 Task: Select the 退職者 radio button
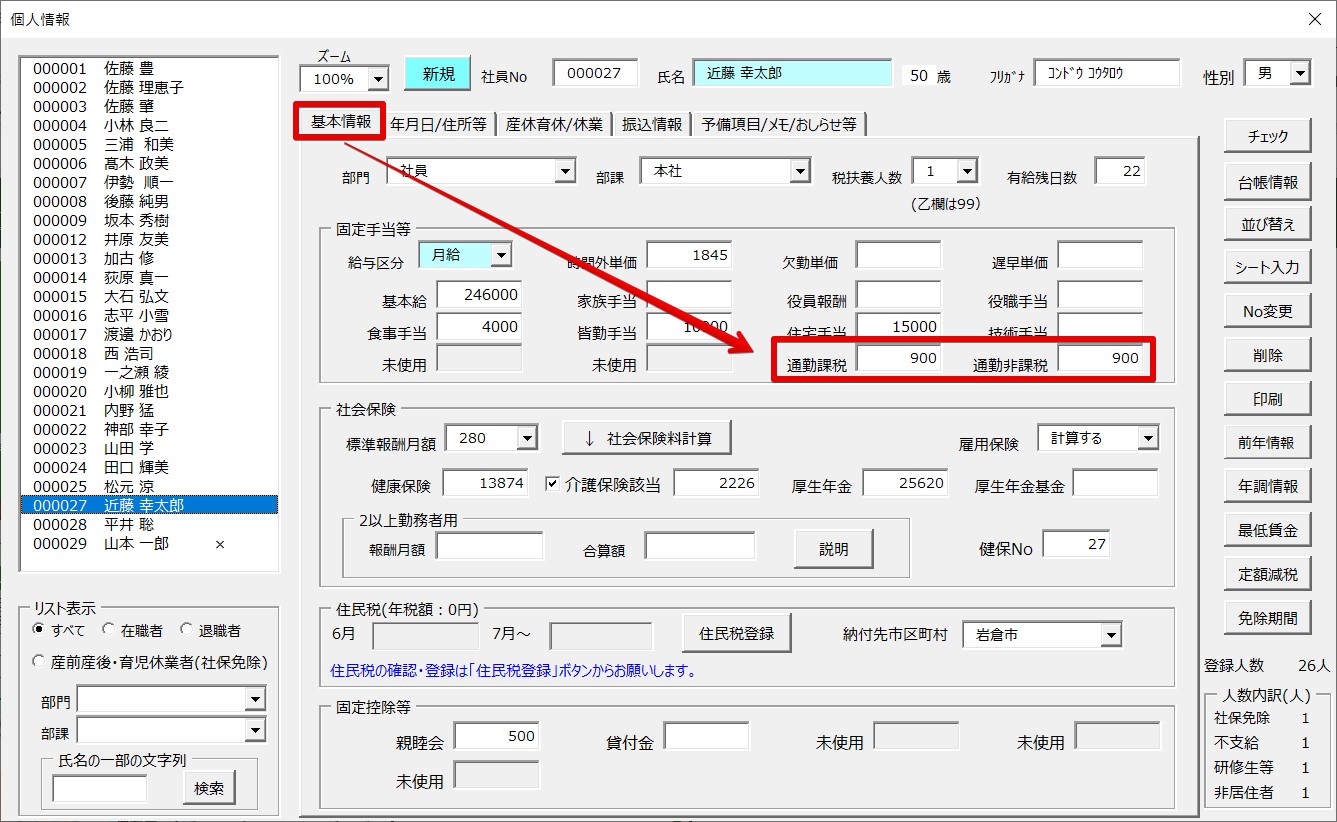coord(186,631)
